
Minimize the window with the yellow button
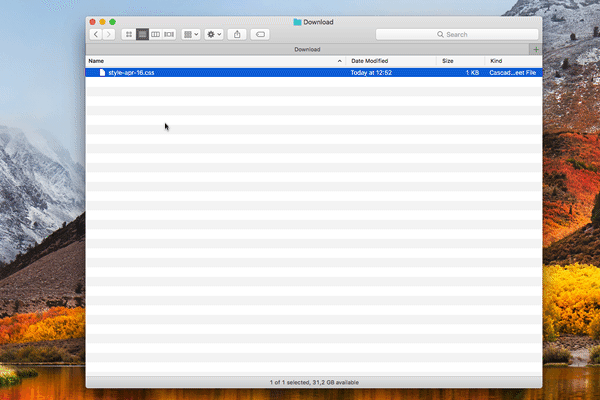pos(103,22)
